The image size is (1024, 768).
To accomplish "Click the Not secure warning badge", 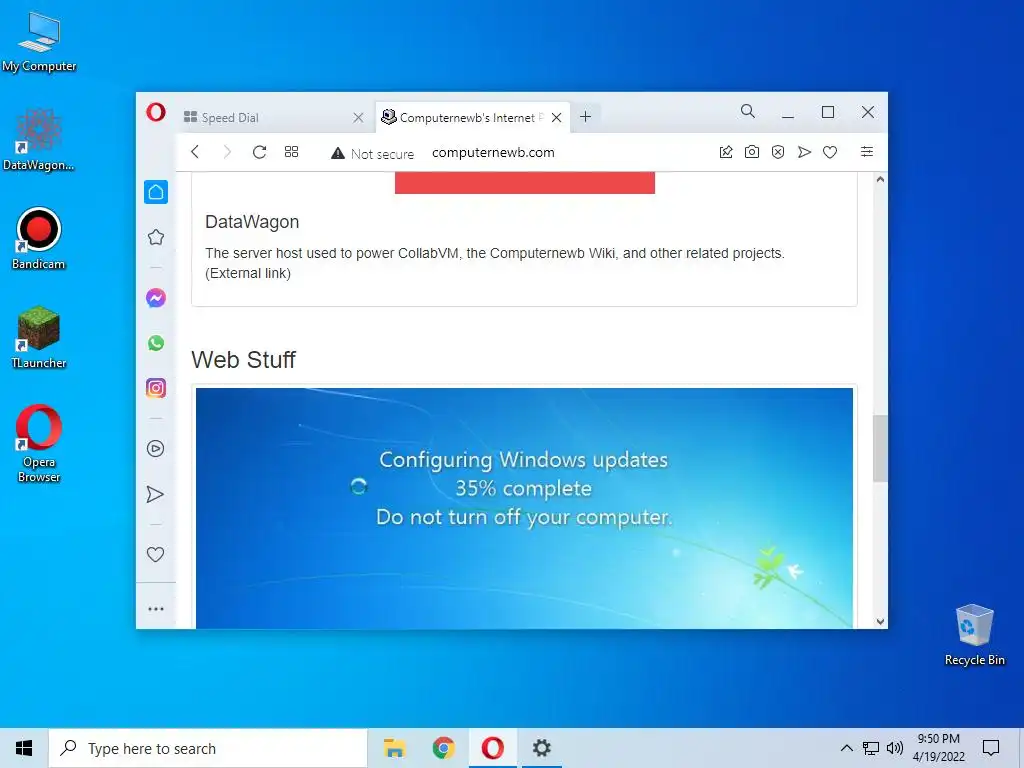I will (x=373, y=153).
